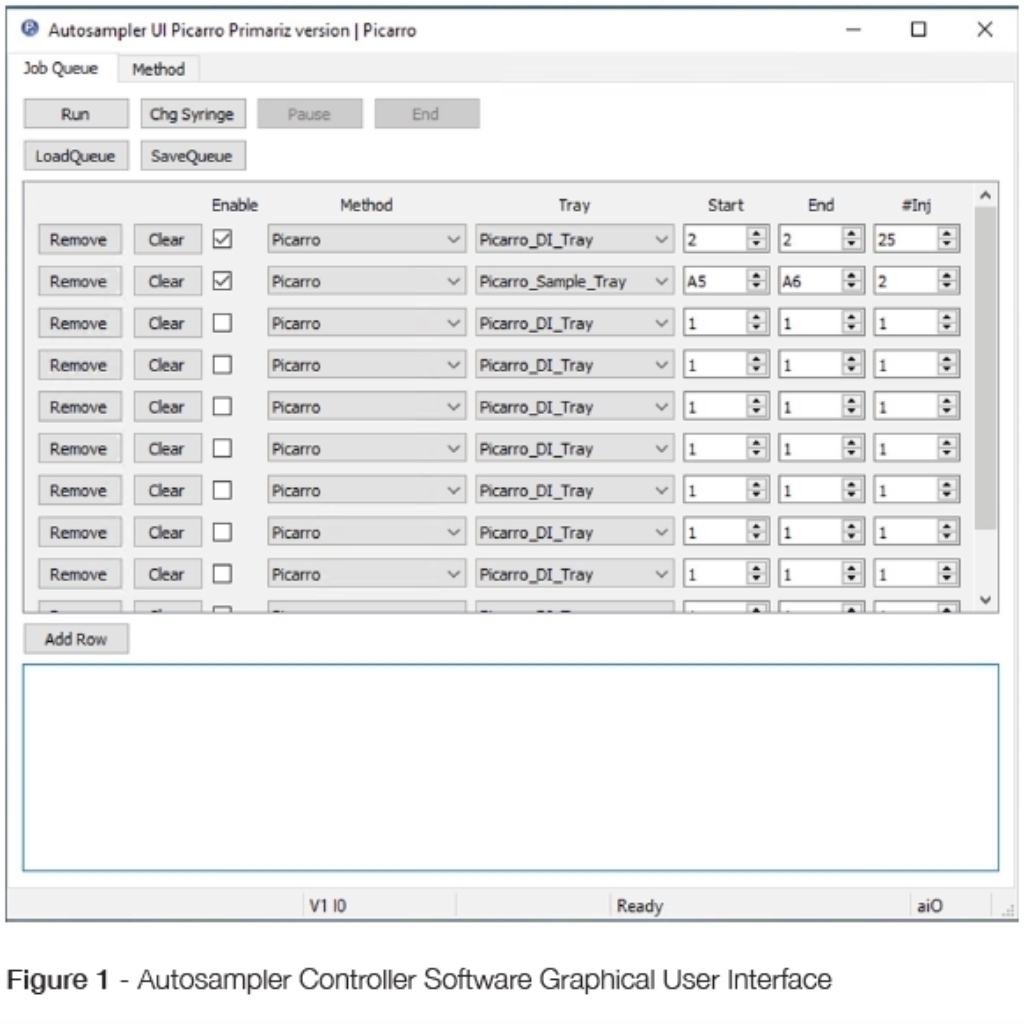
Task: Disable the job with 25 injections
Action: point(222,239)
